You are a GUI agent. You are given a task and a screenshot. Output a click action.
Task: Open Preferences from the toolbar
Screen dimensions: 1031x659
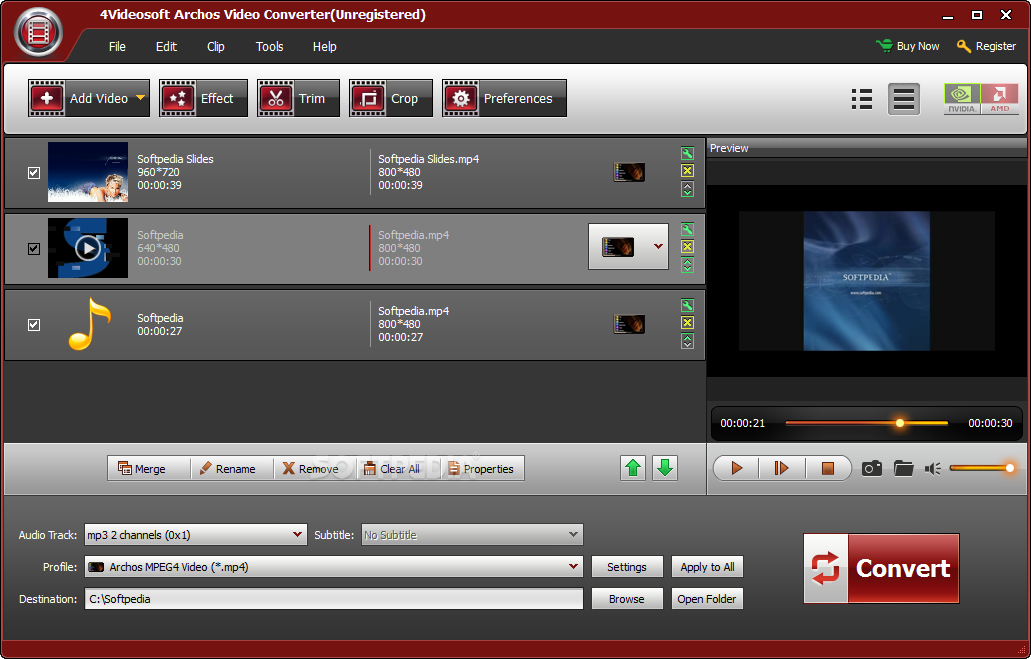click(x=504, y=99)
